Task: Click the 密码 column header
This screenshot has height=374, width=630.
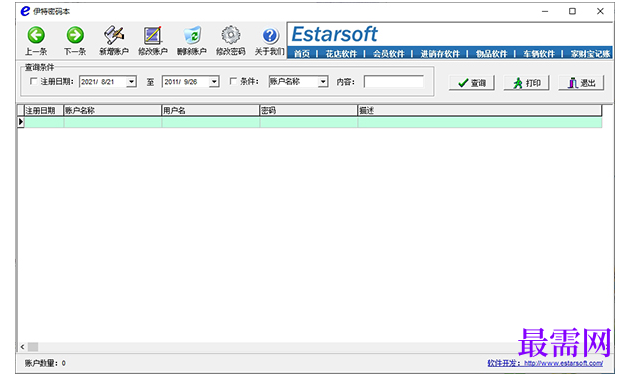Action: tap(309, 110)
